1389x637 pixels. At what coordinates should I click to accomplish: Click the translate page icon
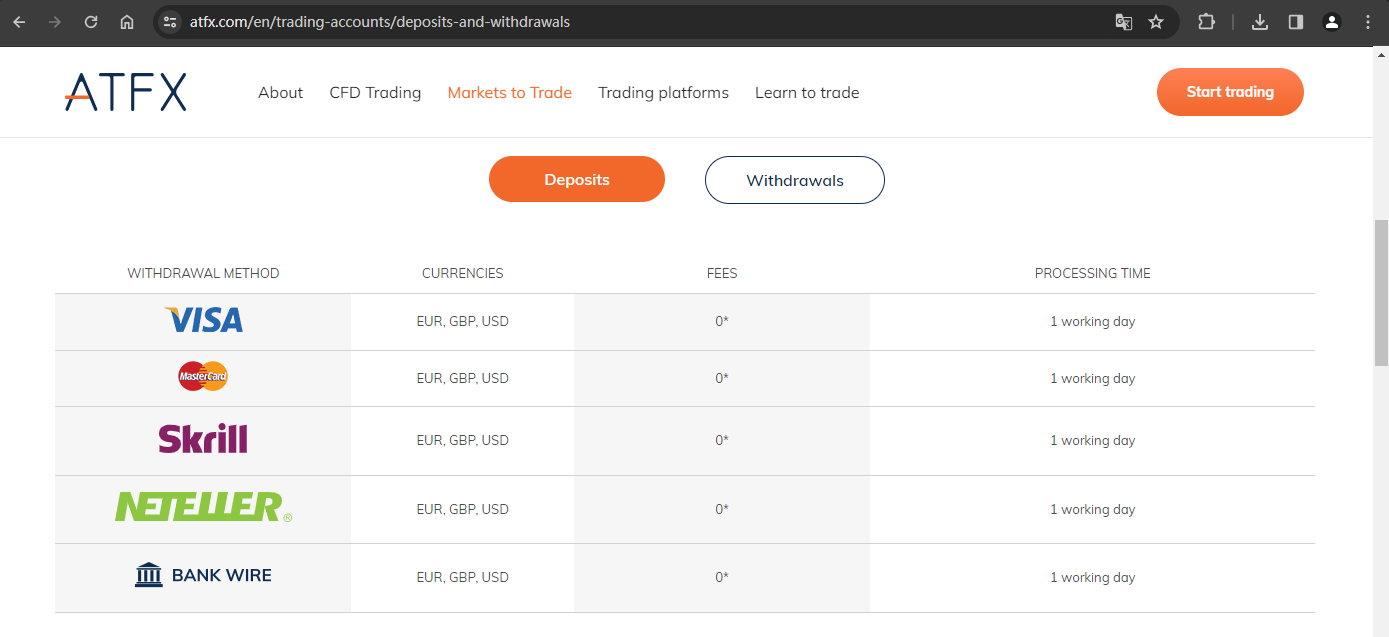[x=1124, y=22]
